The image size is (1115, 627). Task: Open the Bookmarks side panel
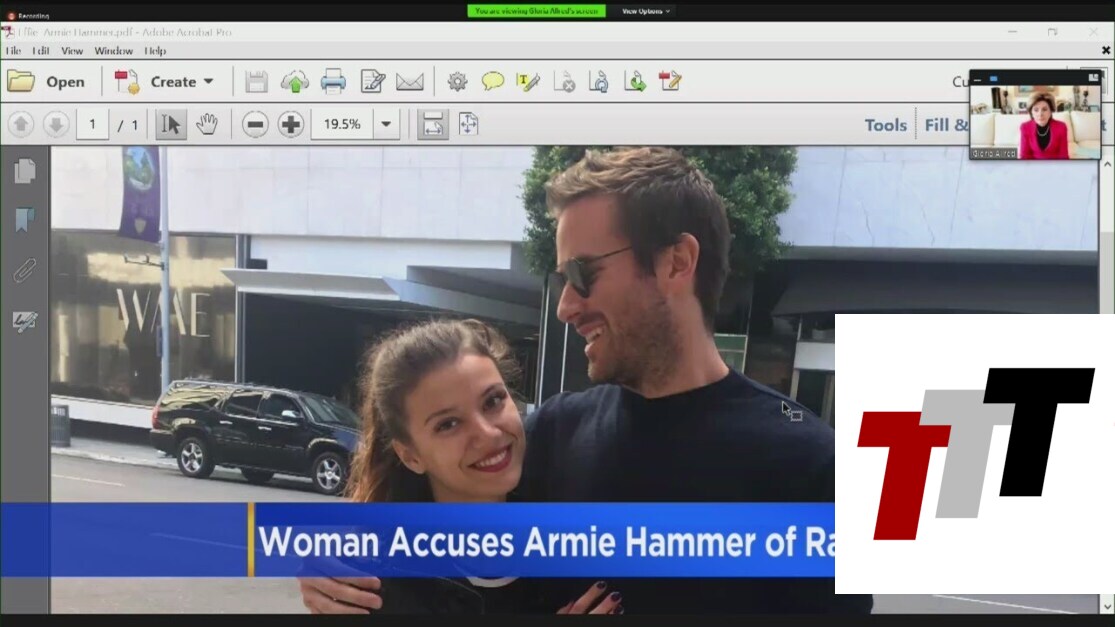click(25, 220)
